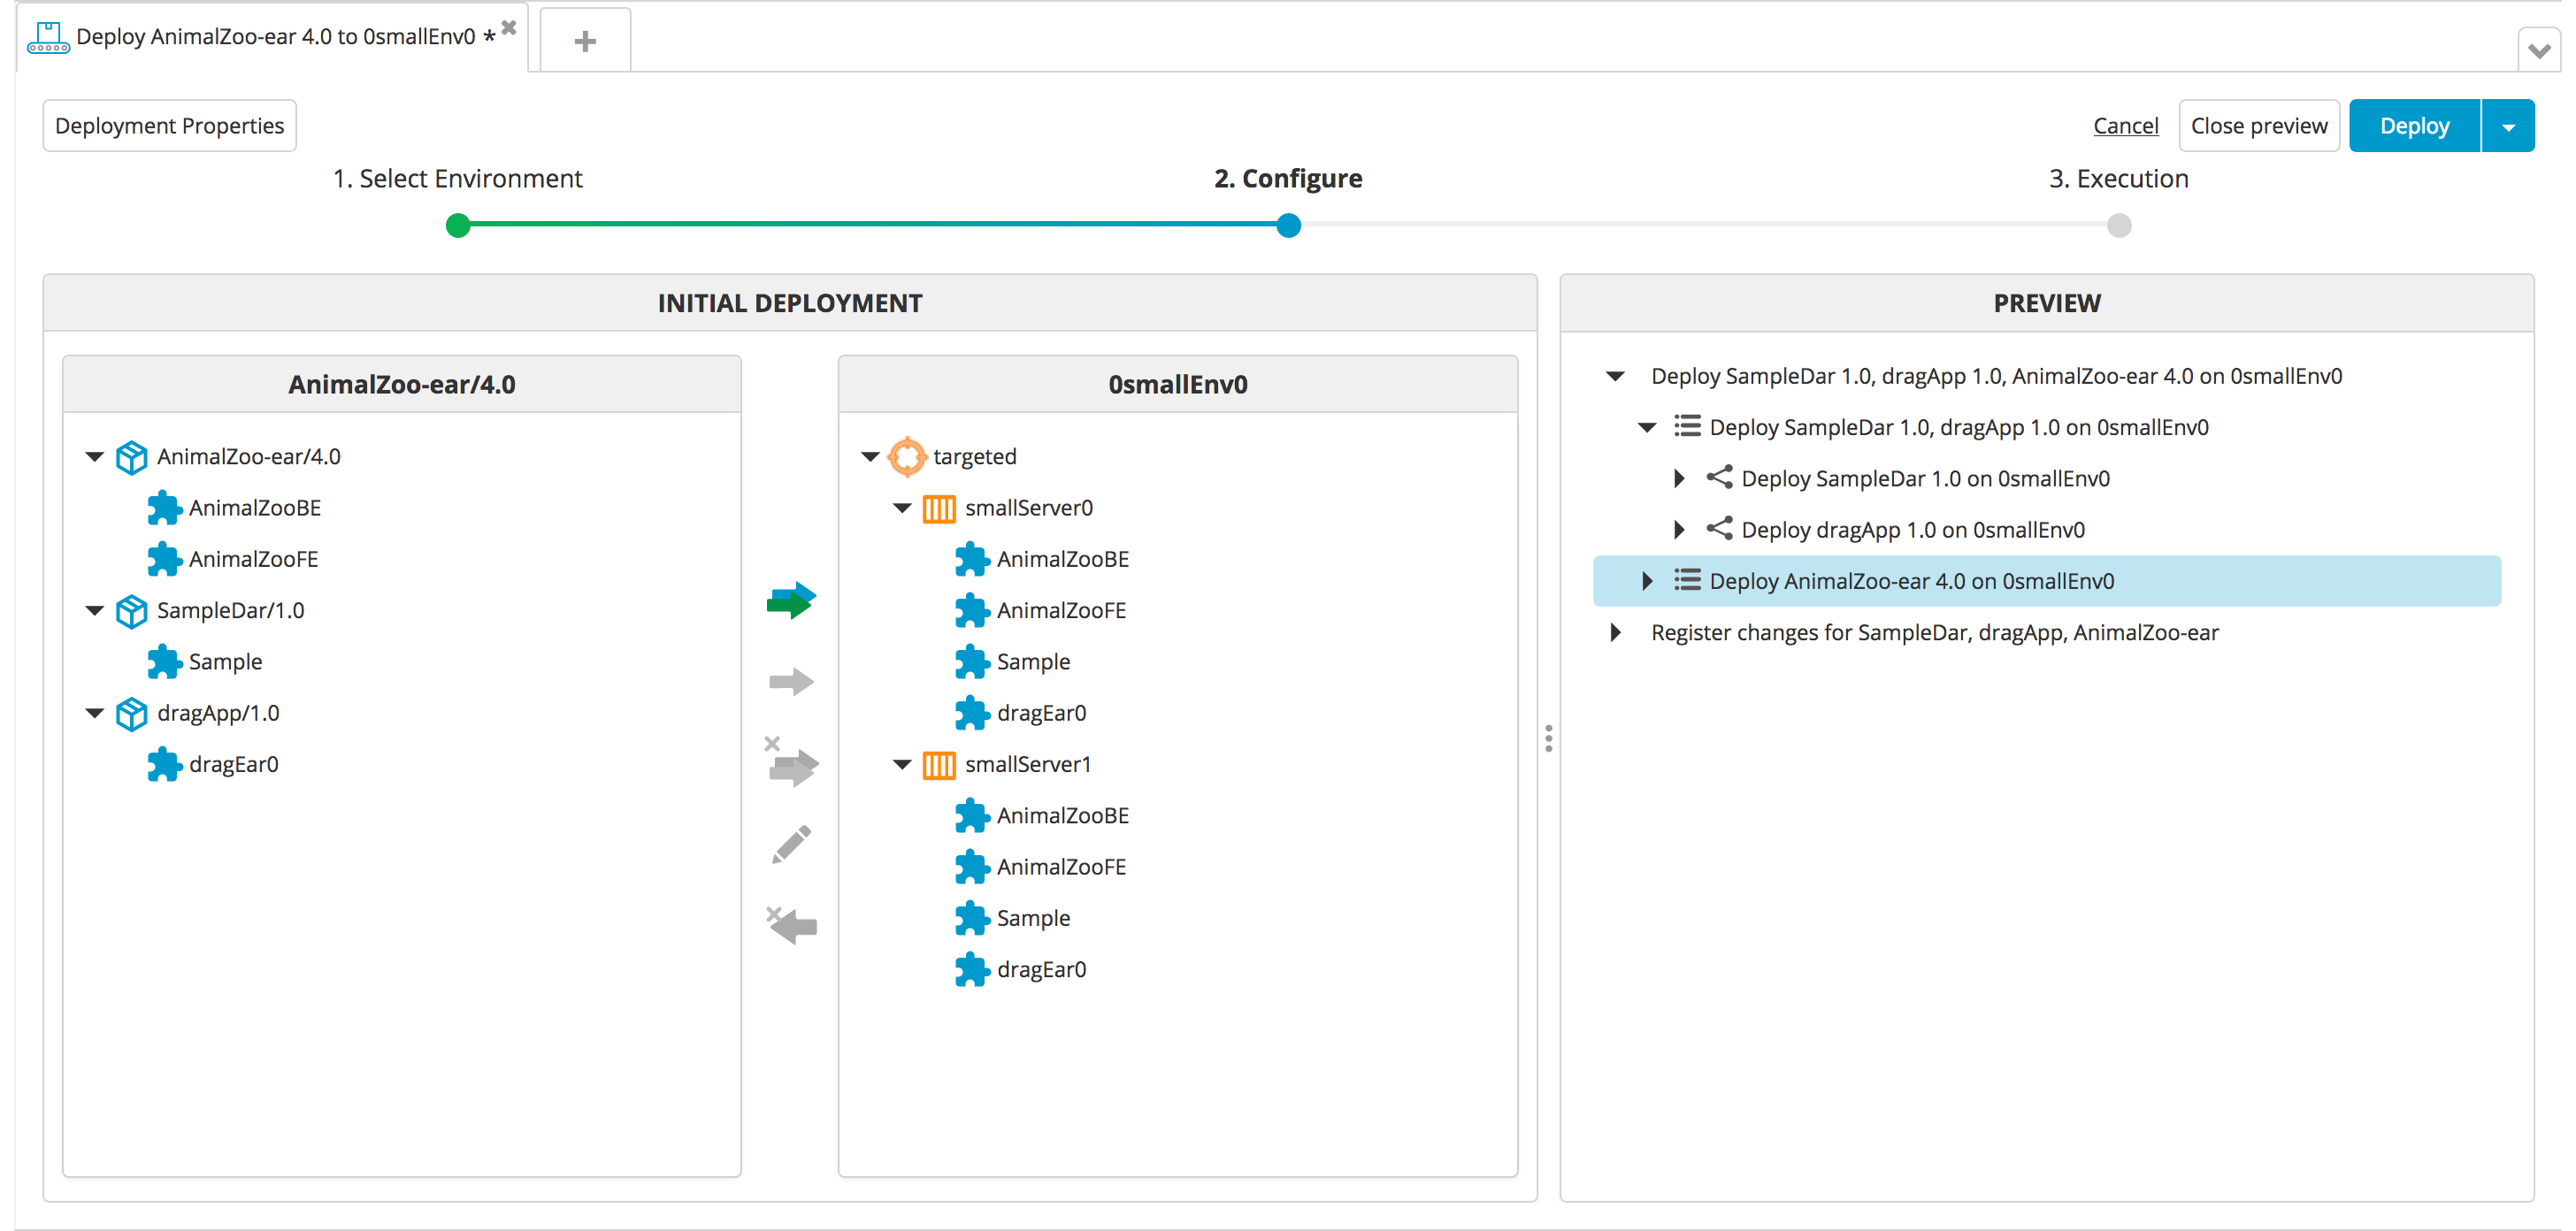
Task: Open a new tab with plus
Action: tap(585, 41)
